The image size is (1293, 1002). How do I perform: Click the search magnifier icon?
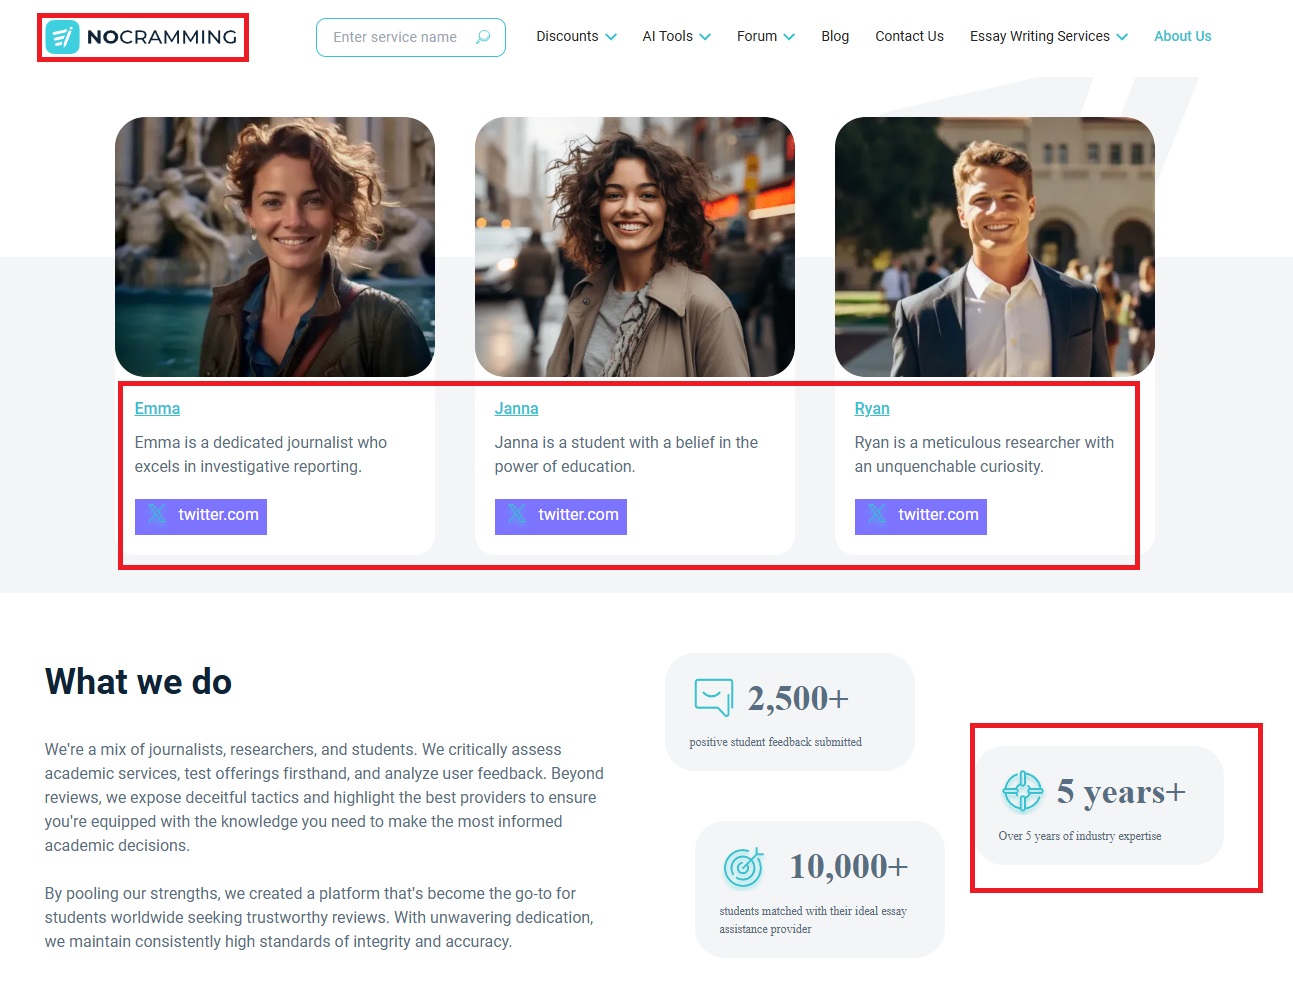coord(483,37)
